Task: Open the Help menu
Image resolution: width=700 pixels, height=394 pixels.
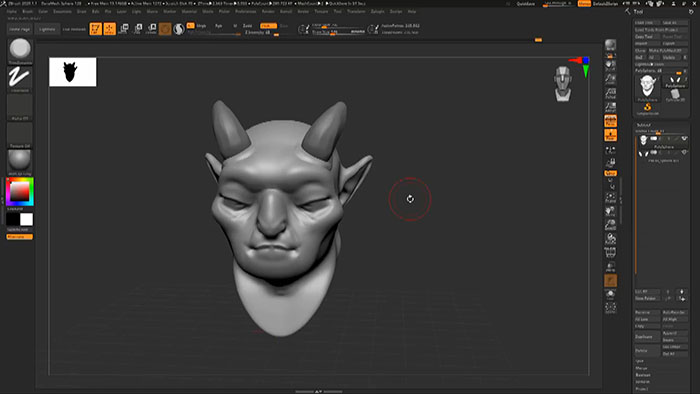Action: [x=412, y=11]
